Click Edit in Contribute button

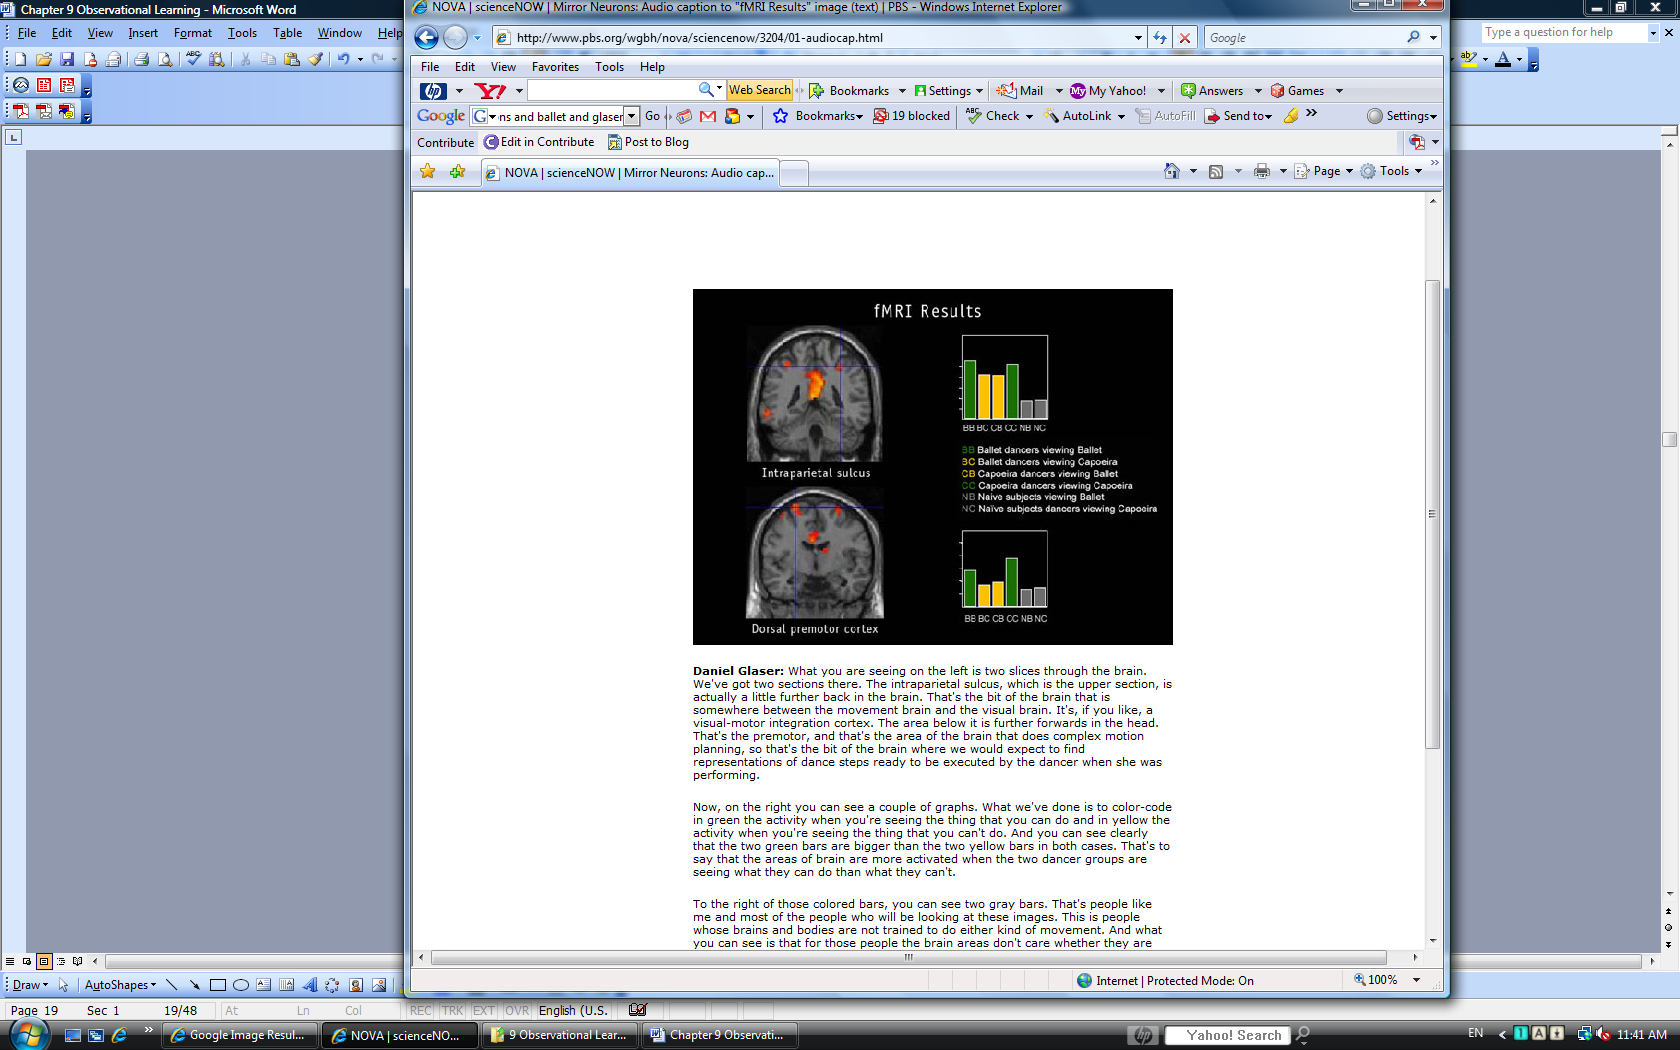539,142
